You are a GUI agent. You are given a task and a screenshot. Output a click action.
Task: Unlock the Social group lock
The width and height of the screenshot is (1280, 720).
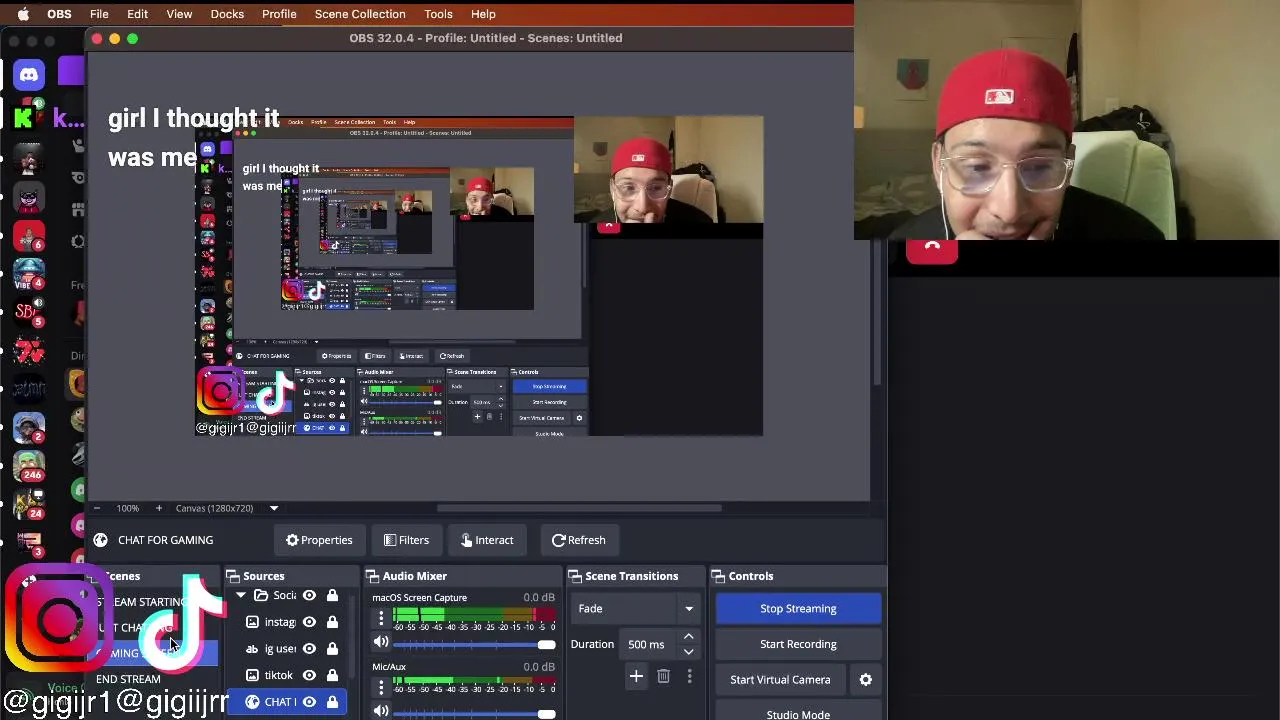click(332, 596)
